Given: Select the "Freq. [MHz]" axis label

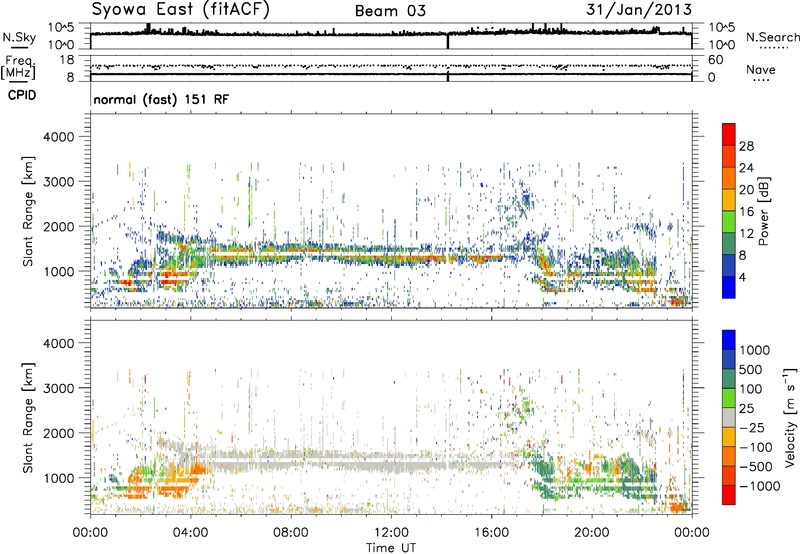Looking at the screenshot, I should [x=18, y=68].
